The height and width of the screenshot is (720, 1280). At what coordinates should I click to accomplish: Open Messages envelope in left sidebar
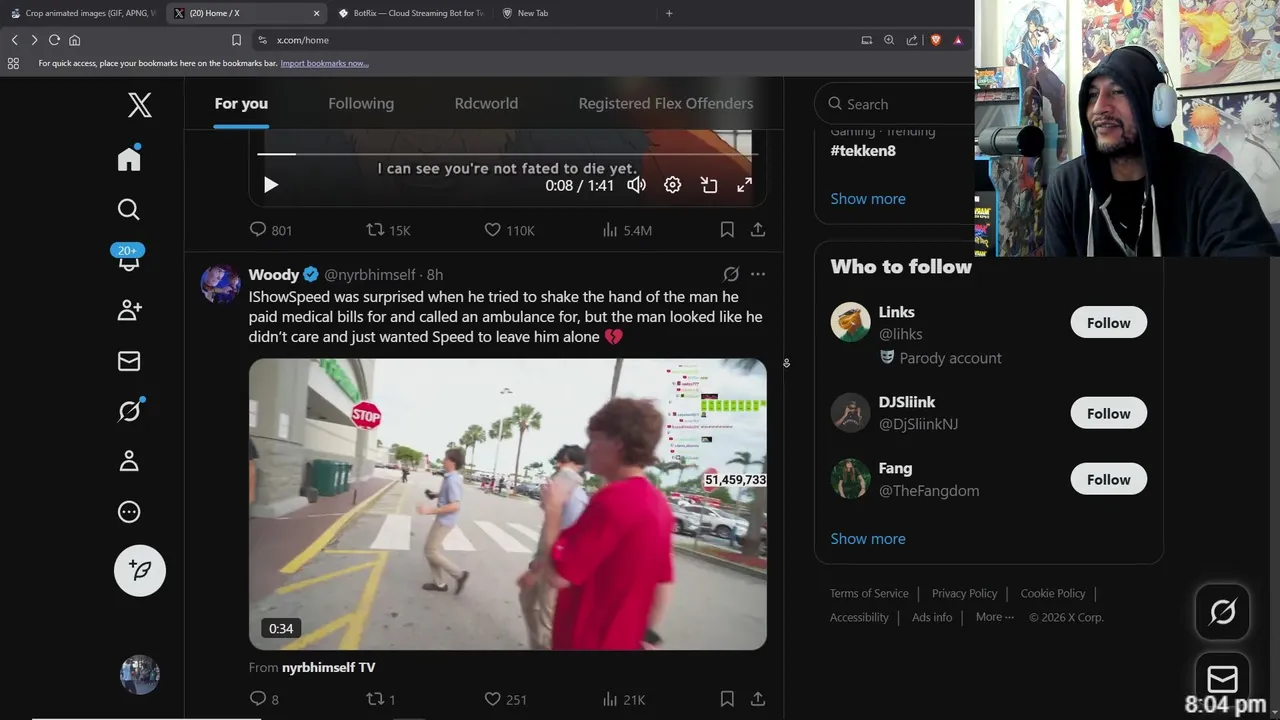[x=129, y=361]
